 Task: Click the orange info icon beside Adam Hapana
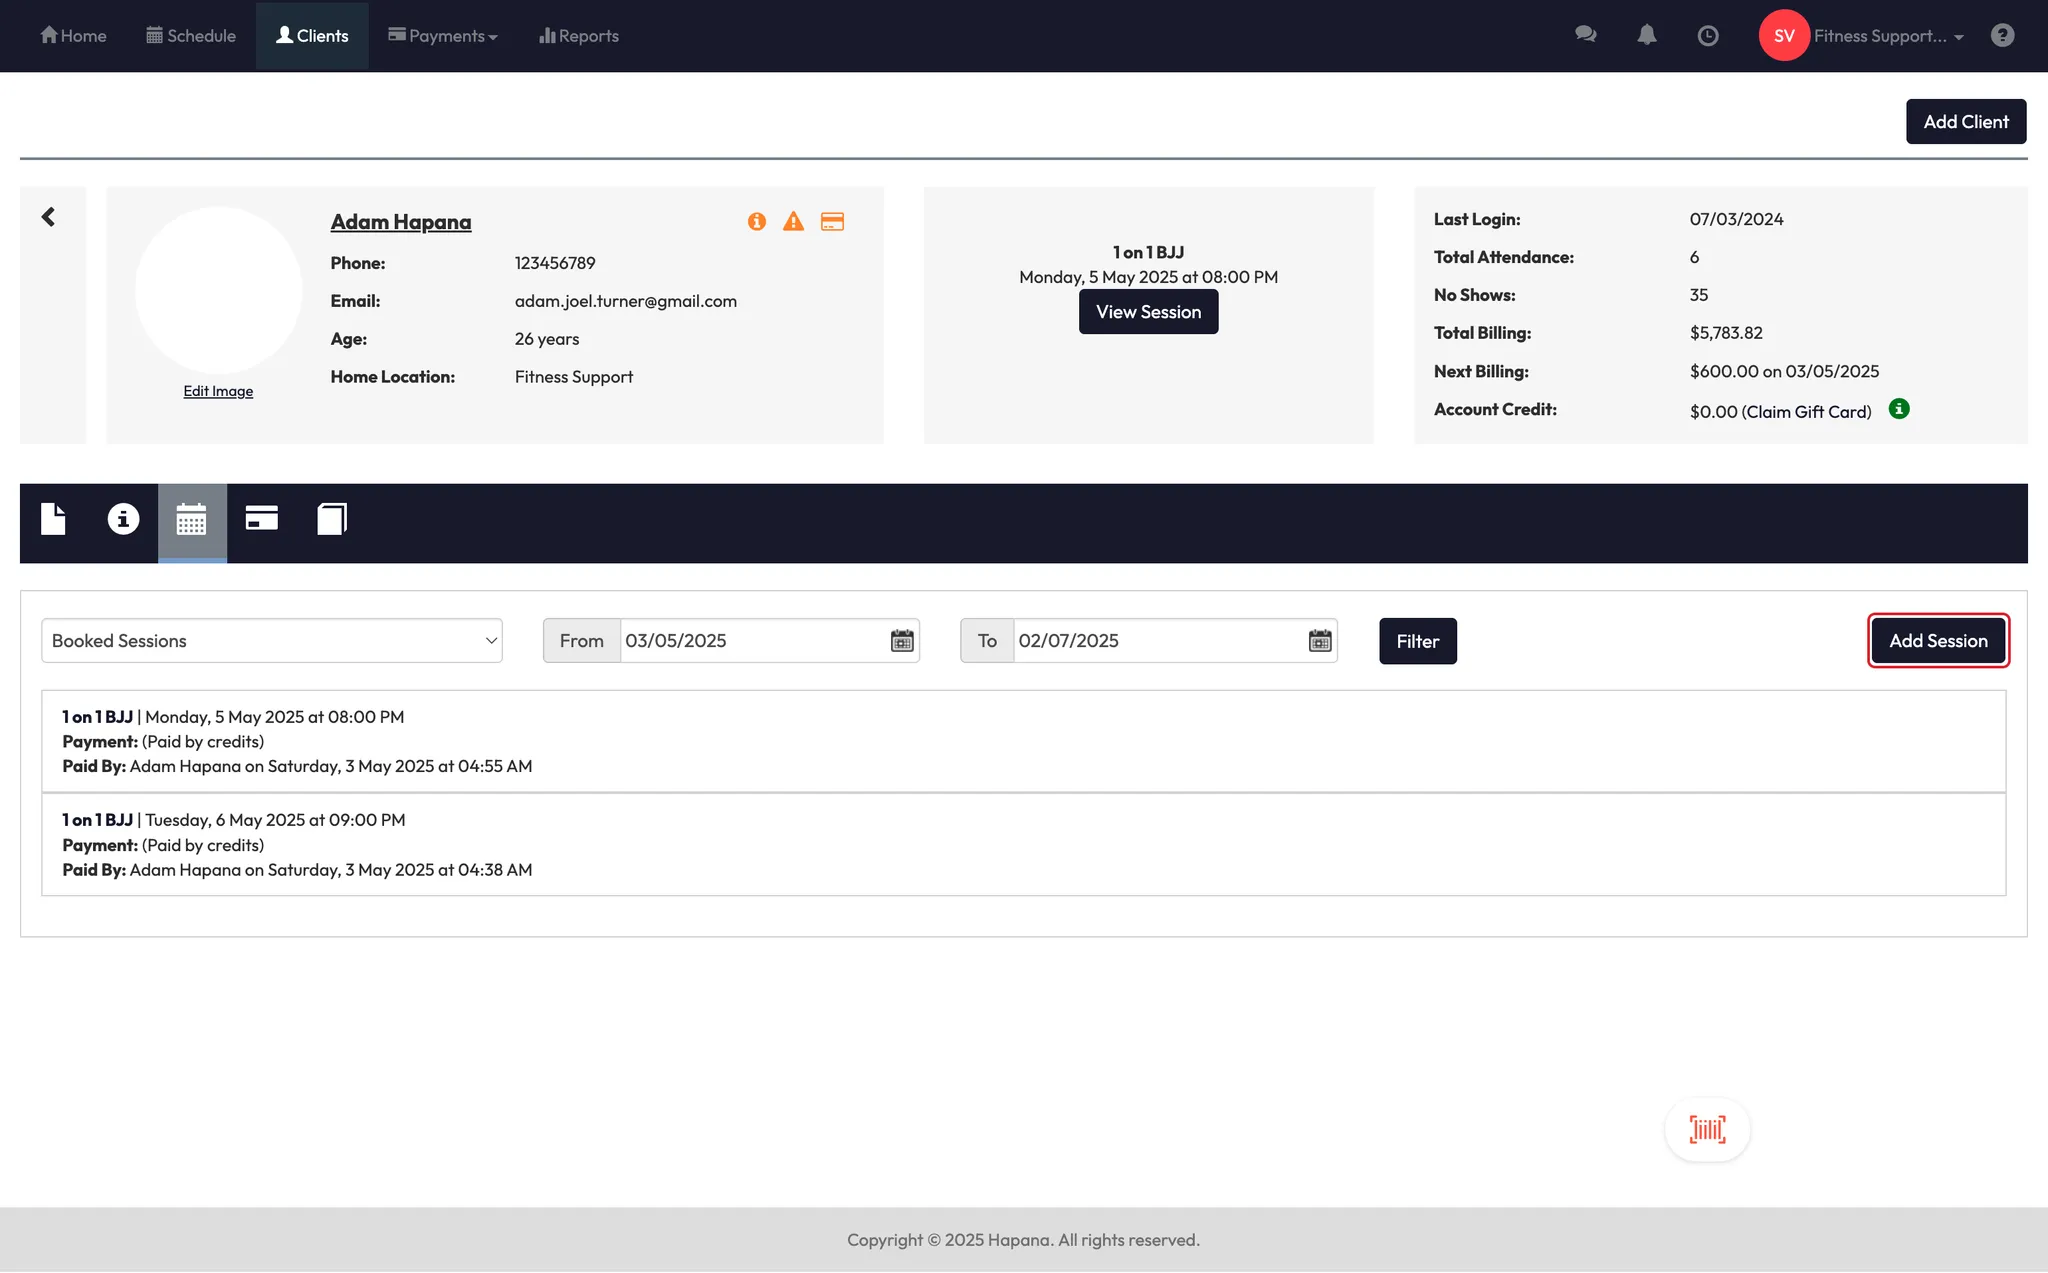tap(757, 222)
